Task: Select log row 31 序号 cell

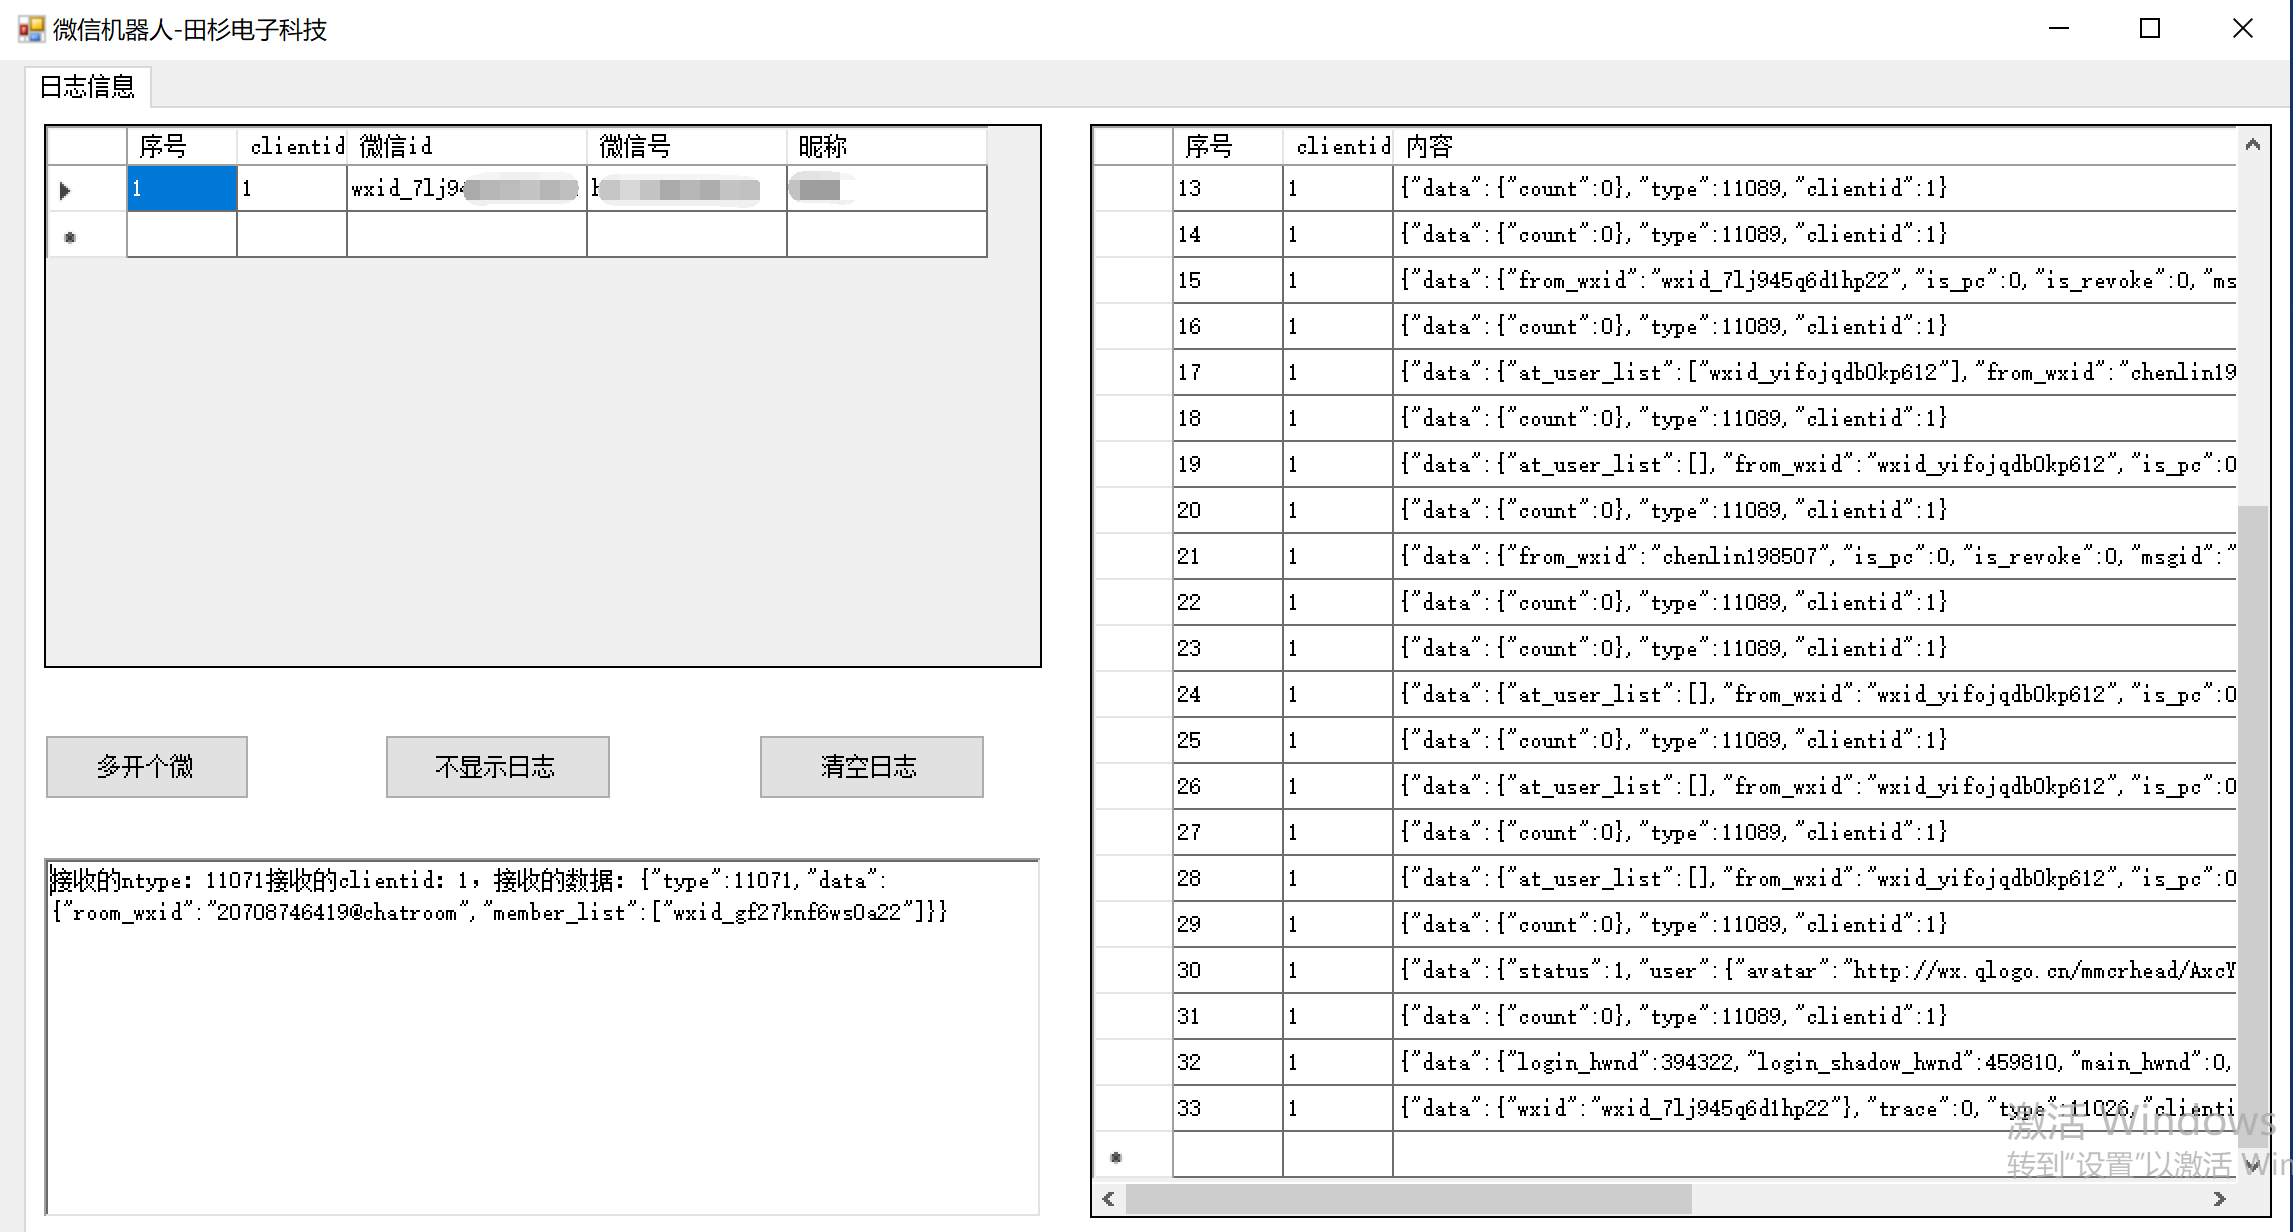Action: pyautogui.click(x=1227, y=1017)
